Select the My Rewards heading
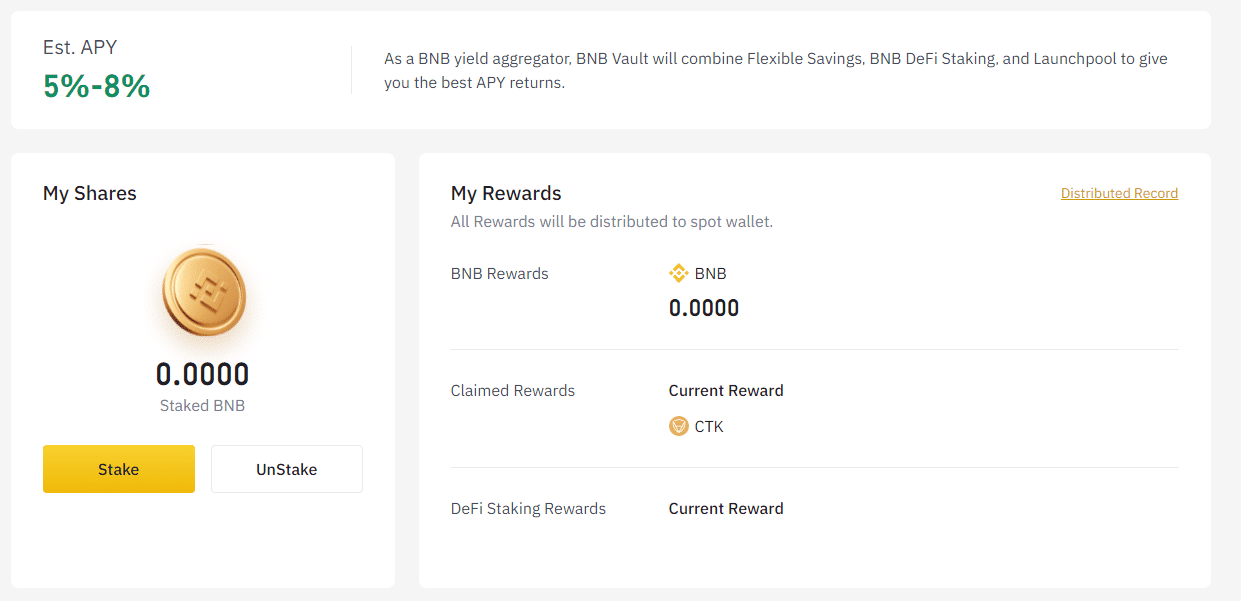 point(506,193)
